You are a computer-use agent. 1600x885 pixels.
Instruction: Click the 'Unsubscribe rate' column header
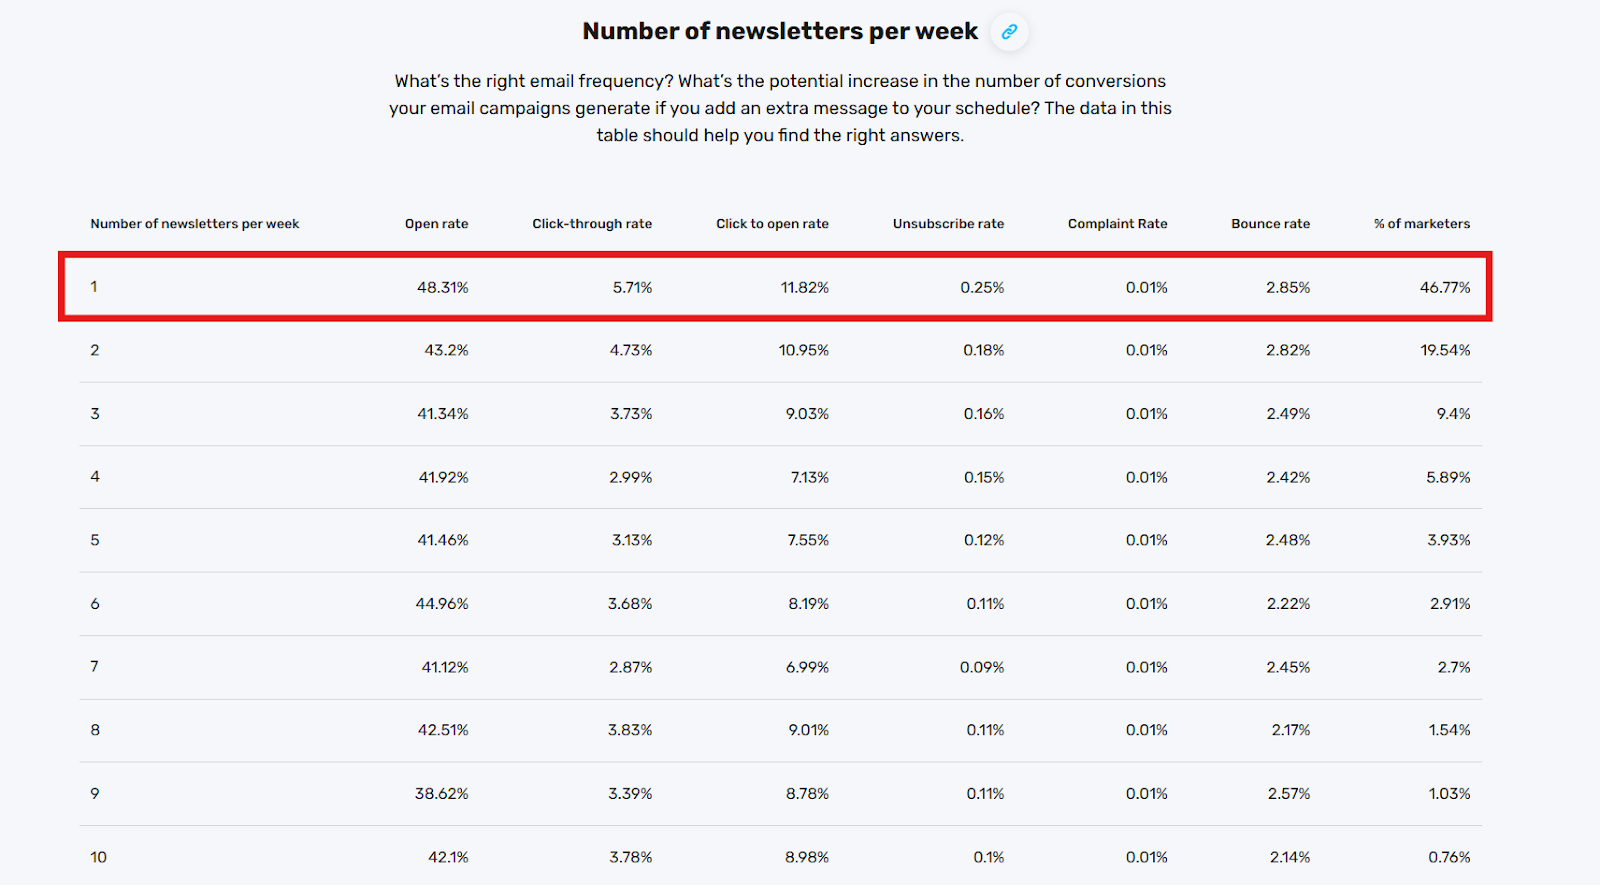(x=948, y=224)
